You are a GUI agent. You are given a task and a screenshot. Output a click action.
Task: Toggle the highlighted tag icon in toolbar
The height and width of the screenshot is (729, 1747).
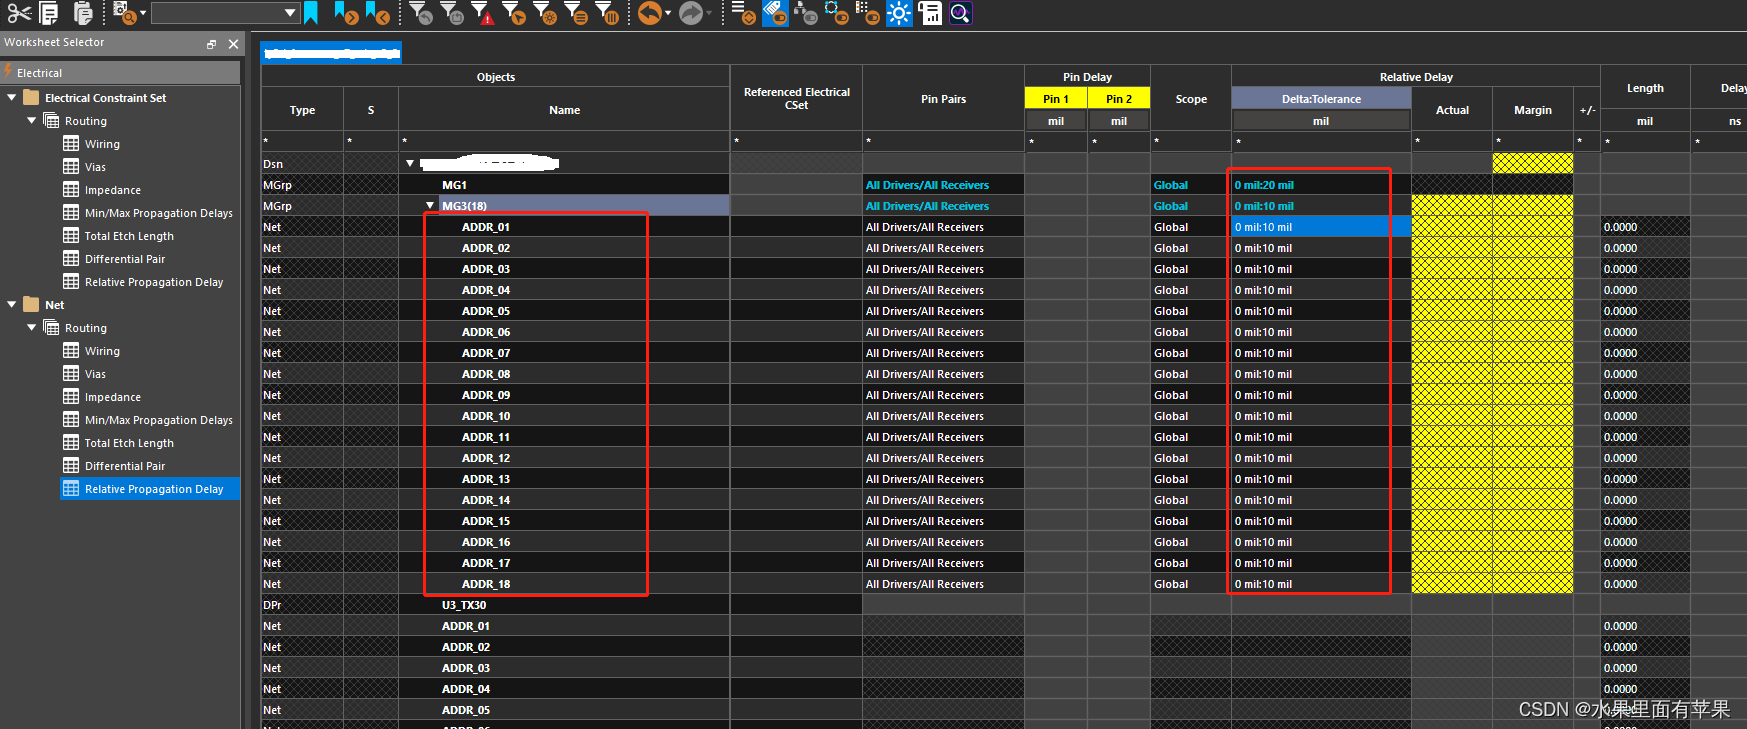pos(774,13)
